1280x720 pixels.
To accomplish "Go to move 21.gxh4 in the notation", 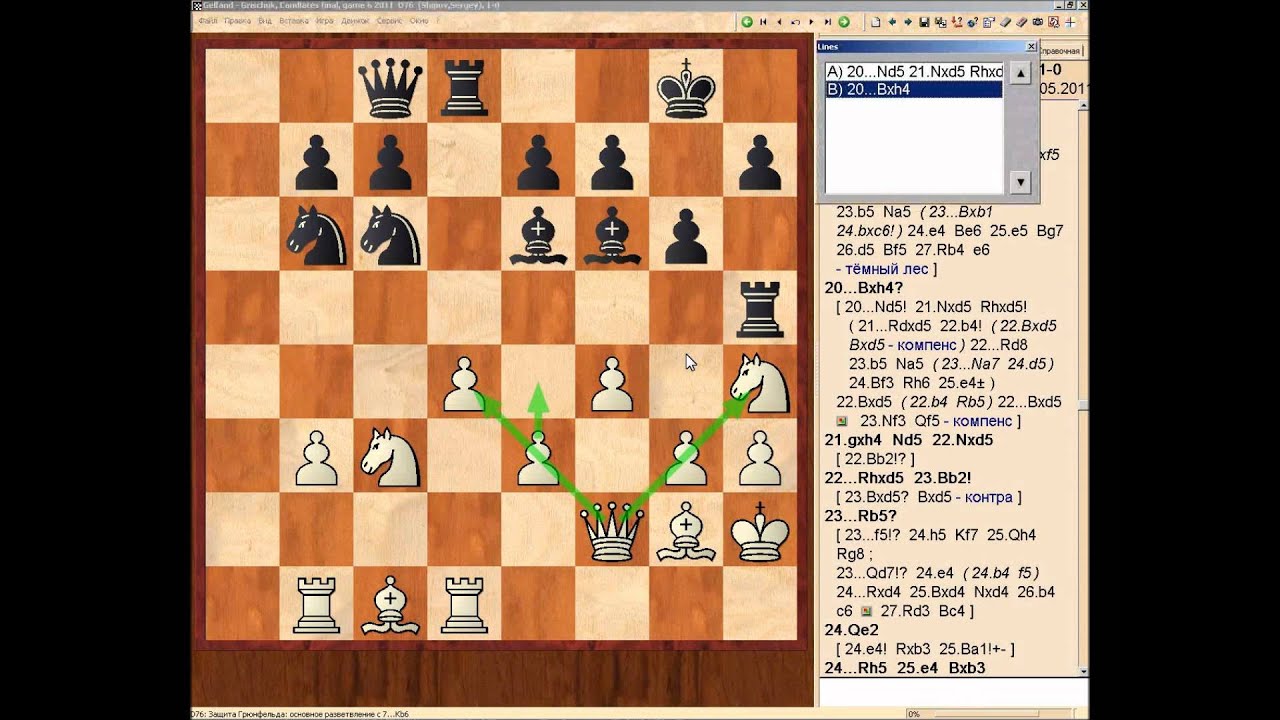I will pos(853,439).
